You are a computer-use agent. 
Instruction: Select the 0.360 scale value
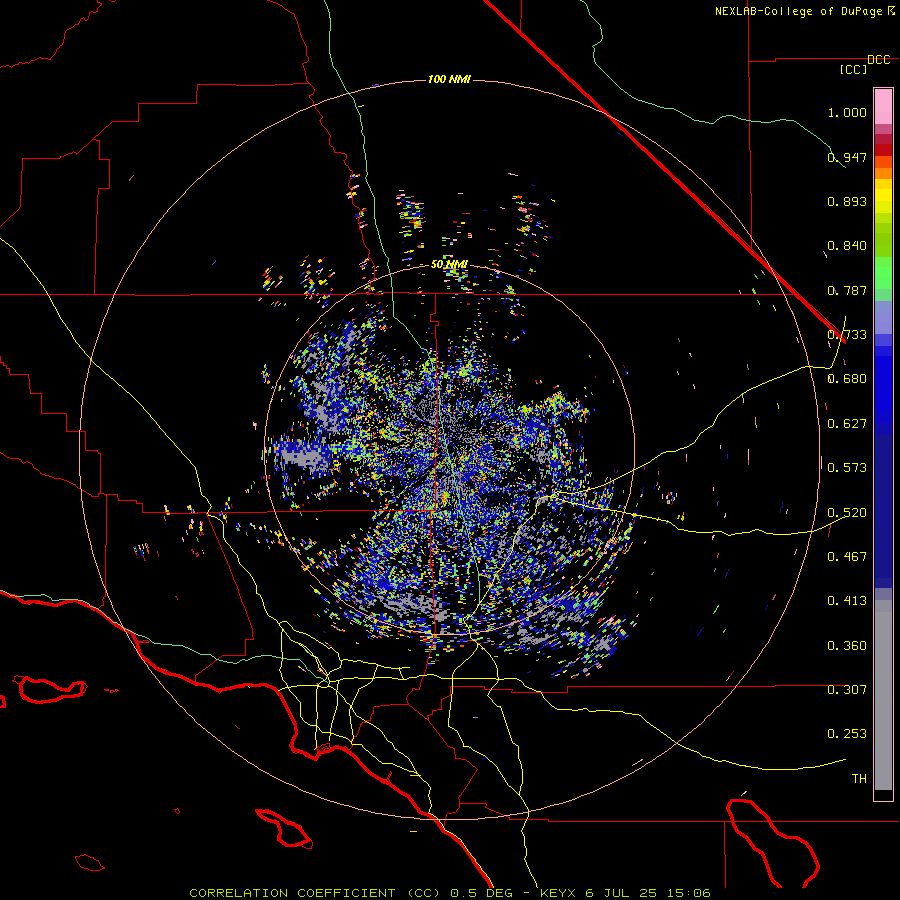(847, 646)
